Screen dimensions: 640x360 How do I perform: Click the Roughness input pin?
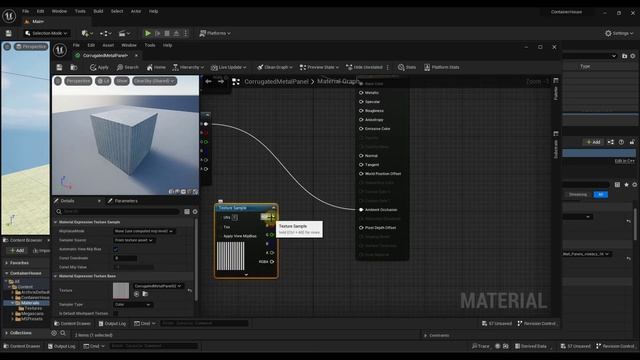tap(361, 111)
